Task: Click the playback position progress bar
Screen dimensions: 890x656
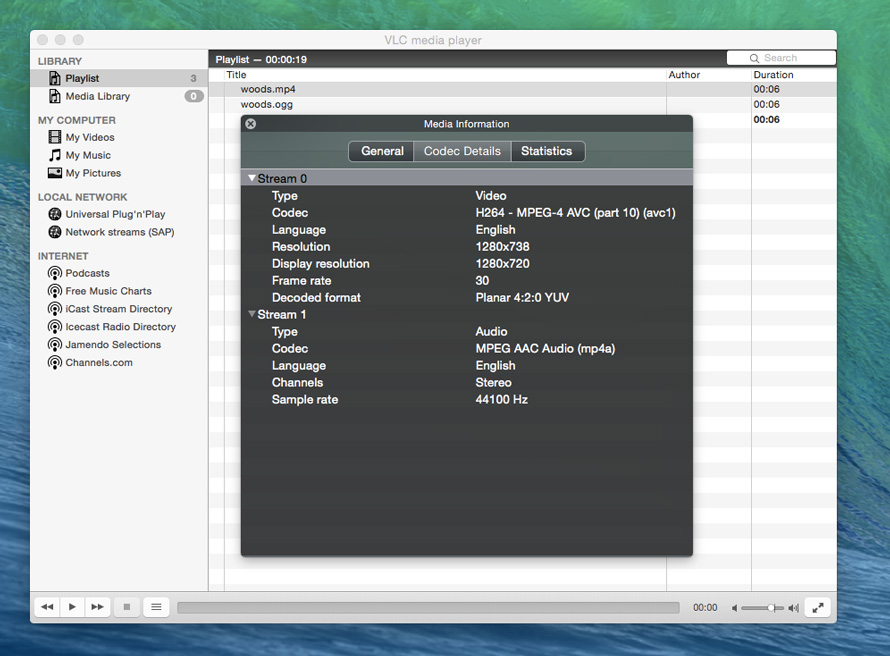Action: click(x=428, y=608)
